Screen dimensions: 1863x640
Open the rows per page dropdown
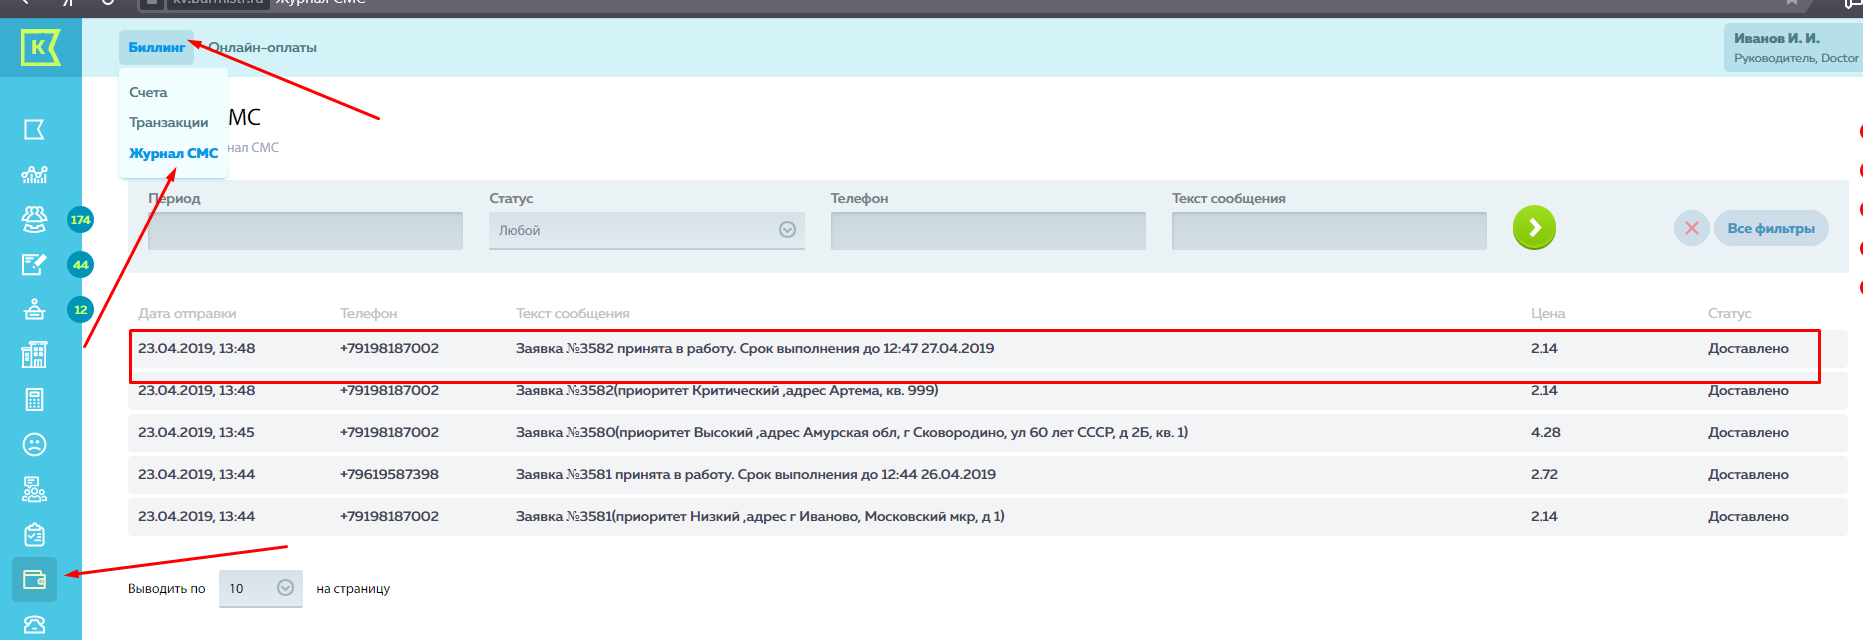pyautogui.click(x=260, y=588)
